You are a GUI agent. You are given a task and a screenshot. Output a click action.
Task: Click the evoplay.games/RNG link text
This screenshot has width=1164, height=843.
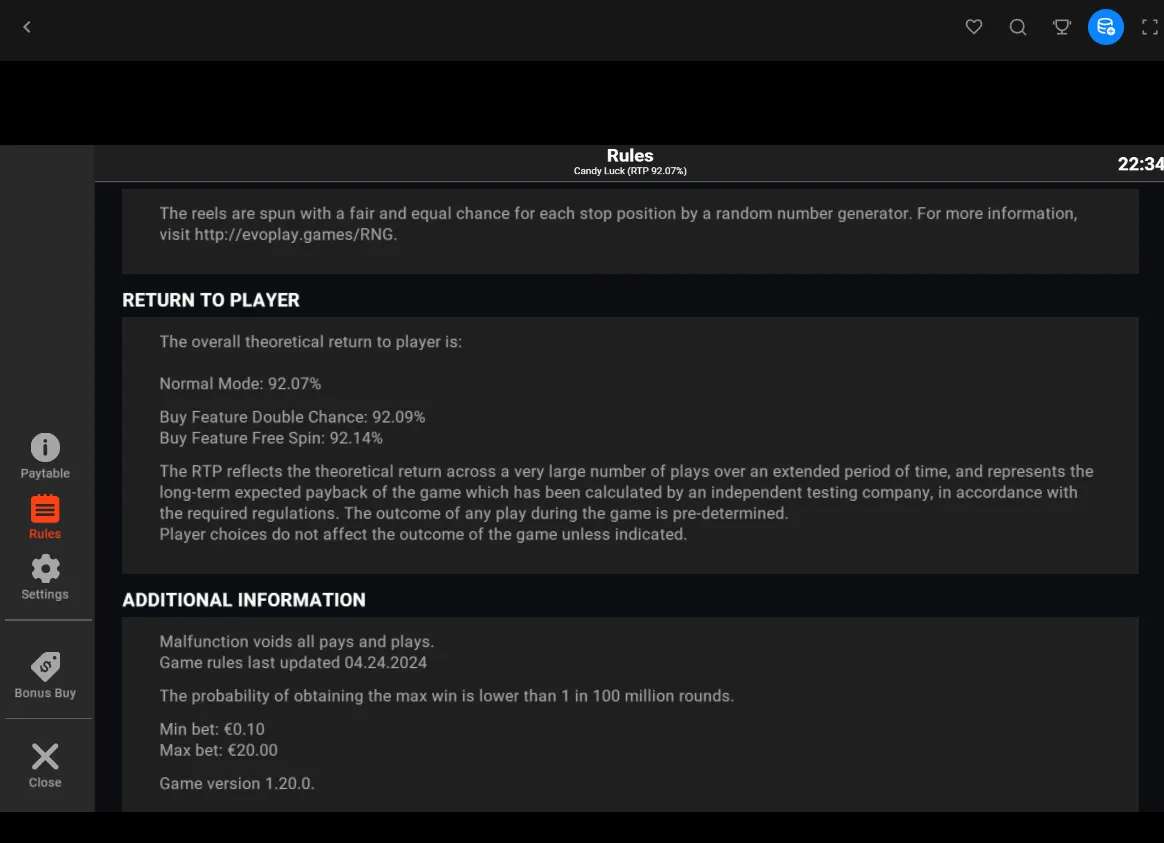coord(294,234)
